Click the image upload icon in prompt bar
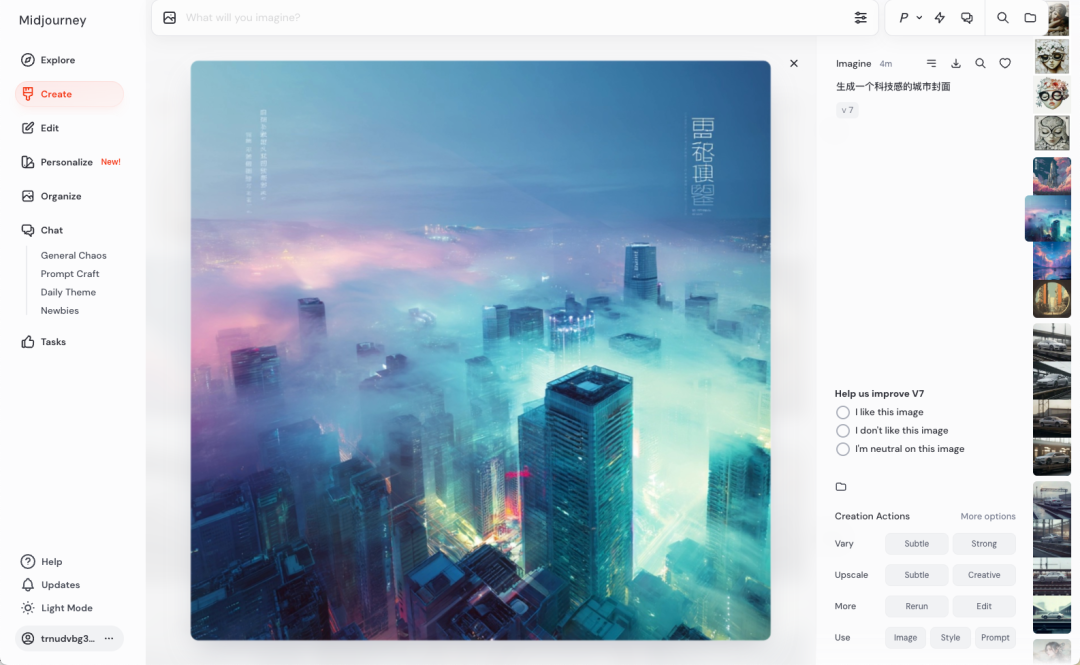The image size is (1080, 665). click(169, 18)
